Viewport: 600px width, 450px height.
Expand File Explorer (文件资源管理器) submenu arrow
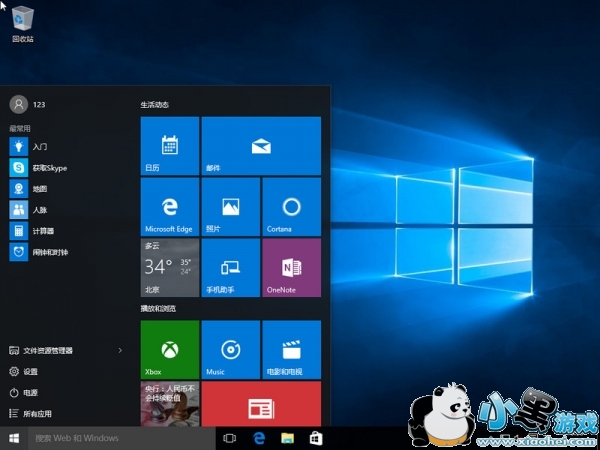click(x=120, y=351)
